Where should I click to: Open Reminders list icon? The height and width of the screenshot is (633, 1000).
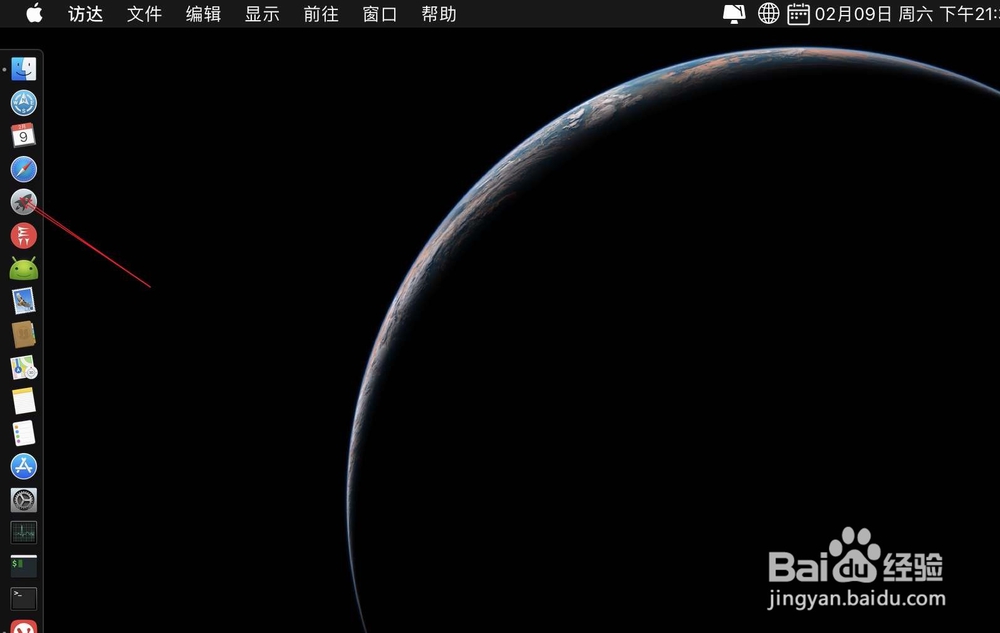pos(24,433)
